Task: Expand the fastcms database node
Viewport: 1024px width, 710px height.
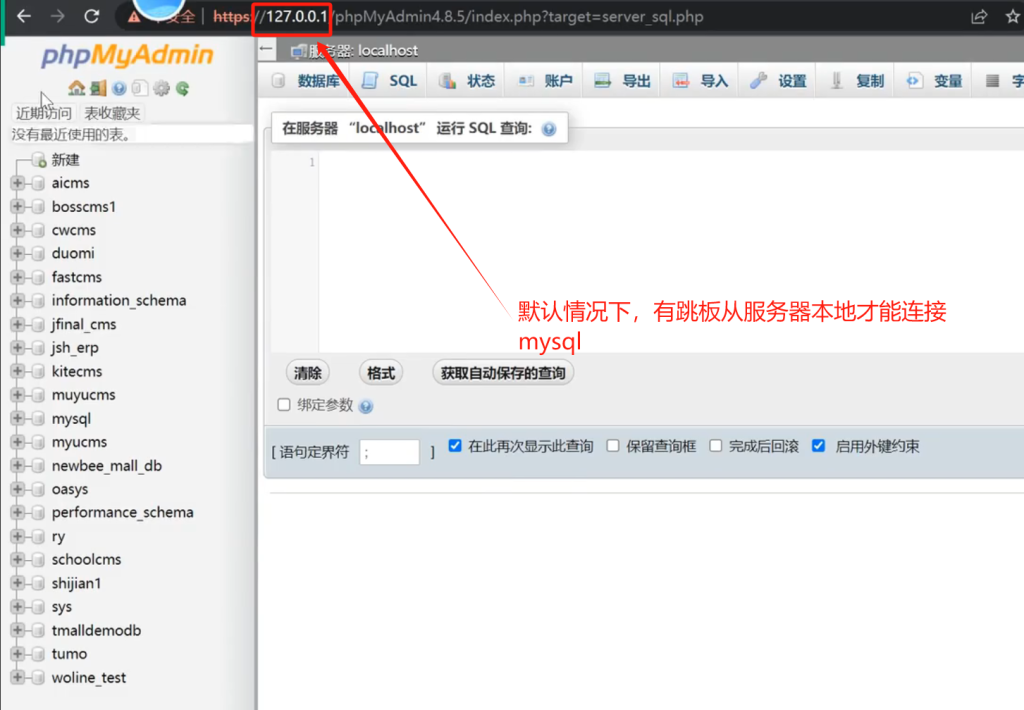Action: pos(18,277)
